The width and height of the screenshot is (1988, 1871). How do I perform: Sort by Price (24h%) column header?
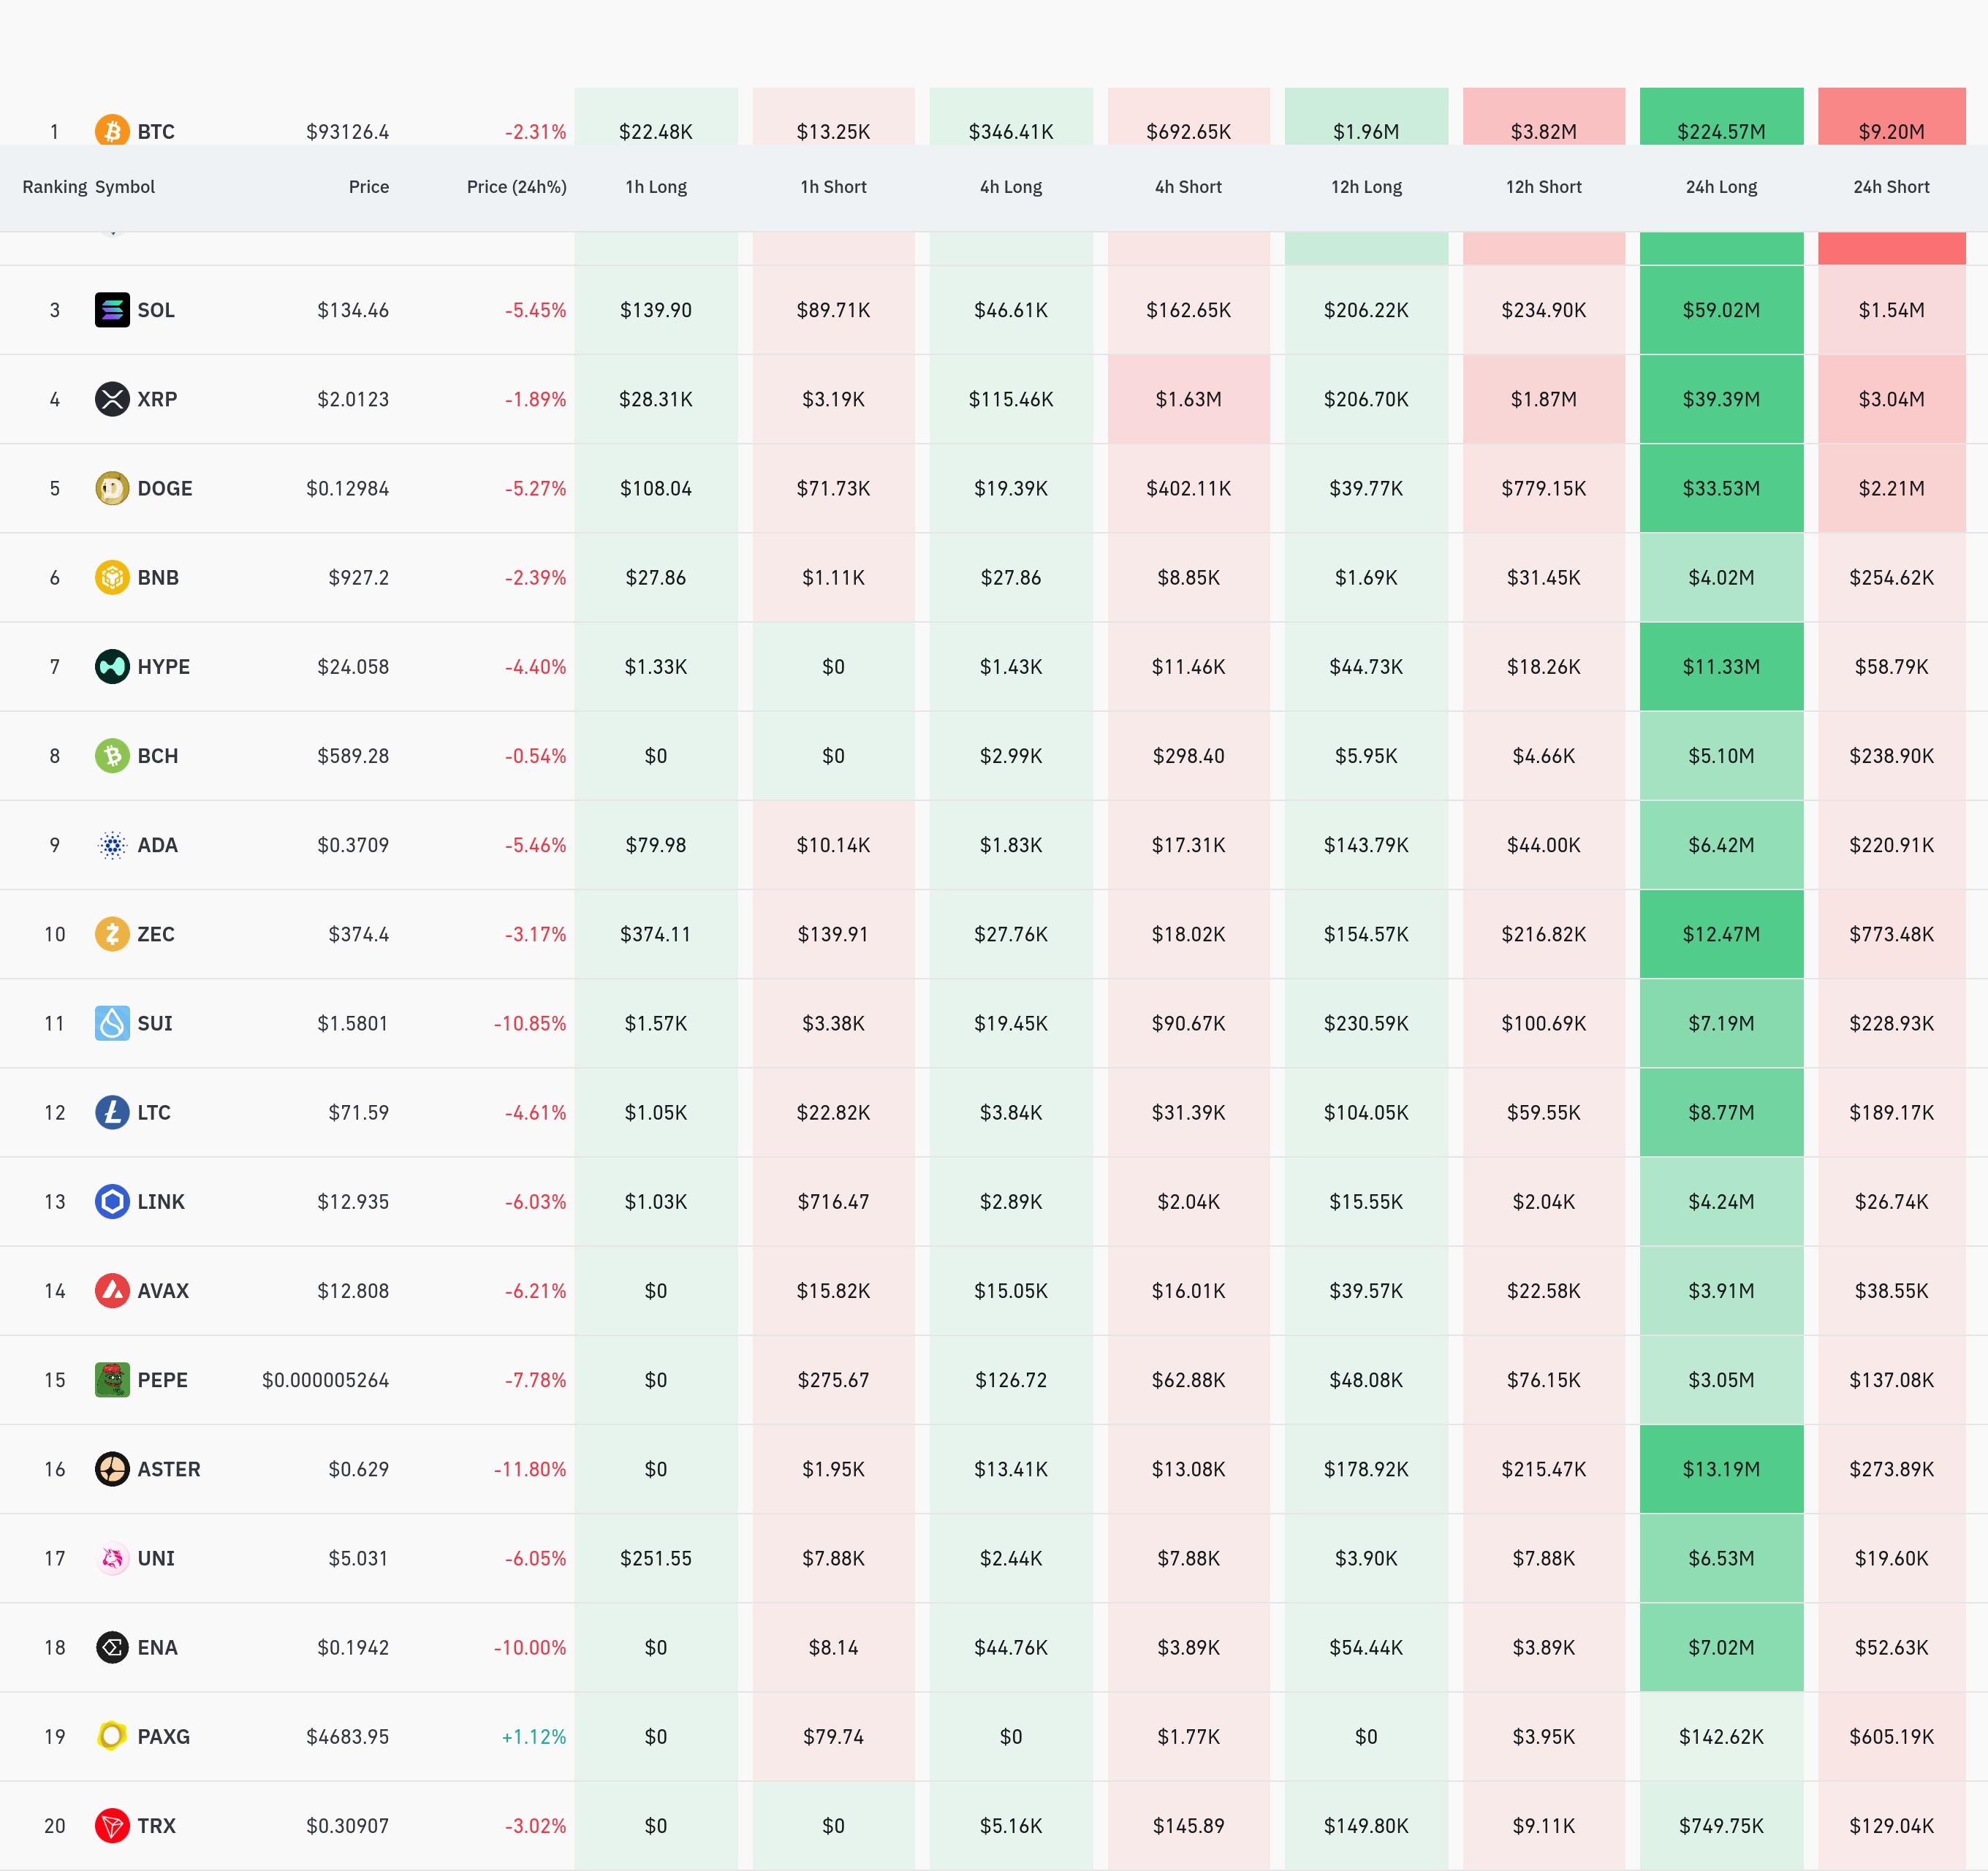(x=516, y=187)
